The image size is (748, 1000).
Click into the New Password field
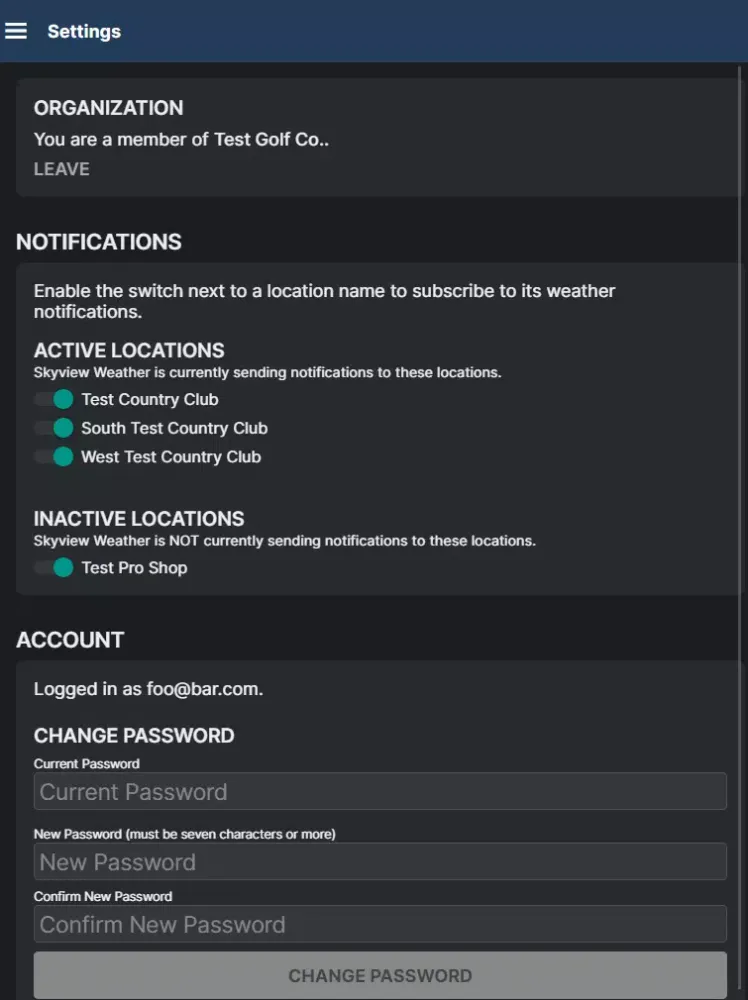(x=380, y=862)
